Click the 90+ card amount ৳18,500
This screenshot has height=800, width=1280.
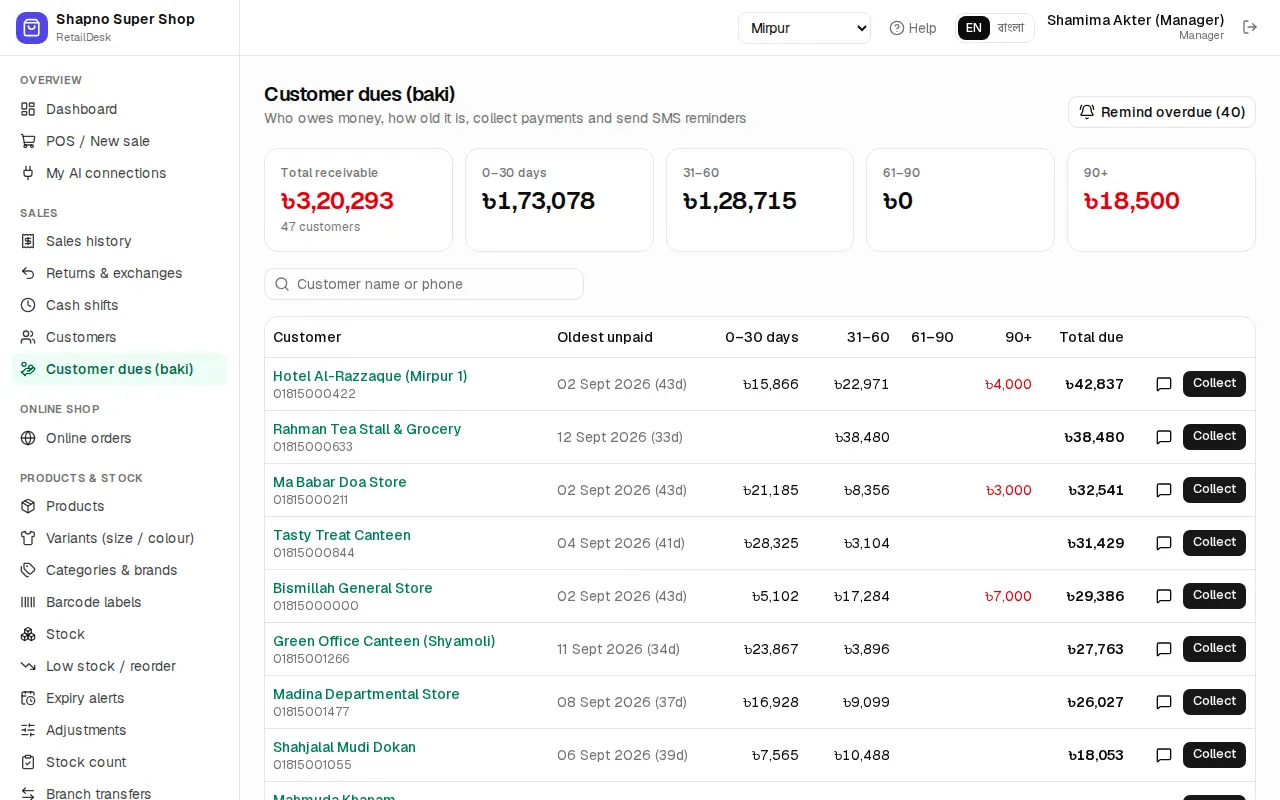[1131, 201]
